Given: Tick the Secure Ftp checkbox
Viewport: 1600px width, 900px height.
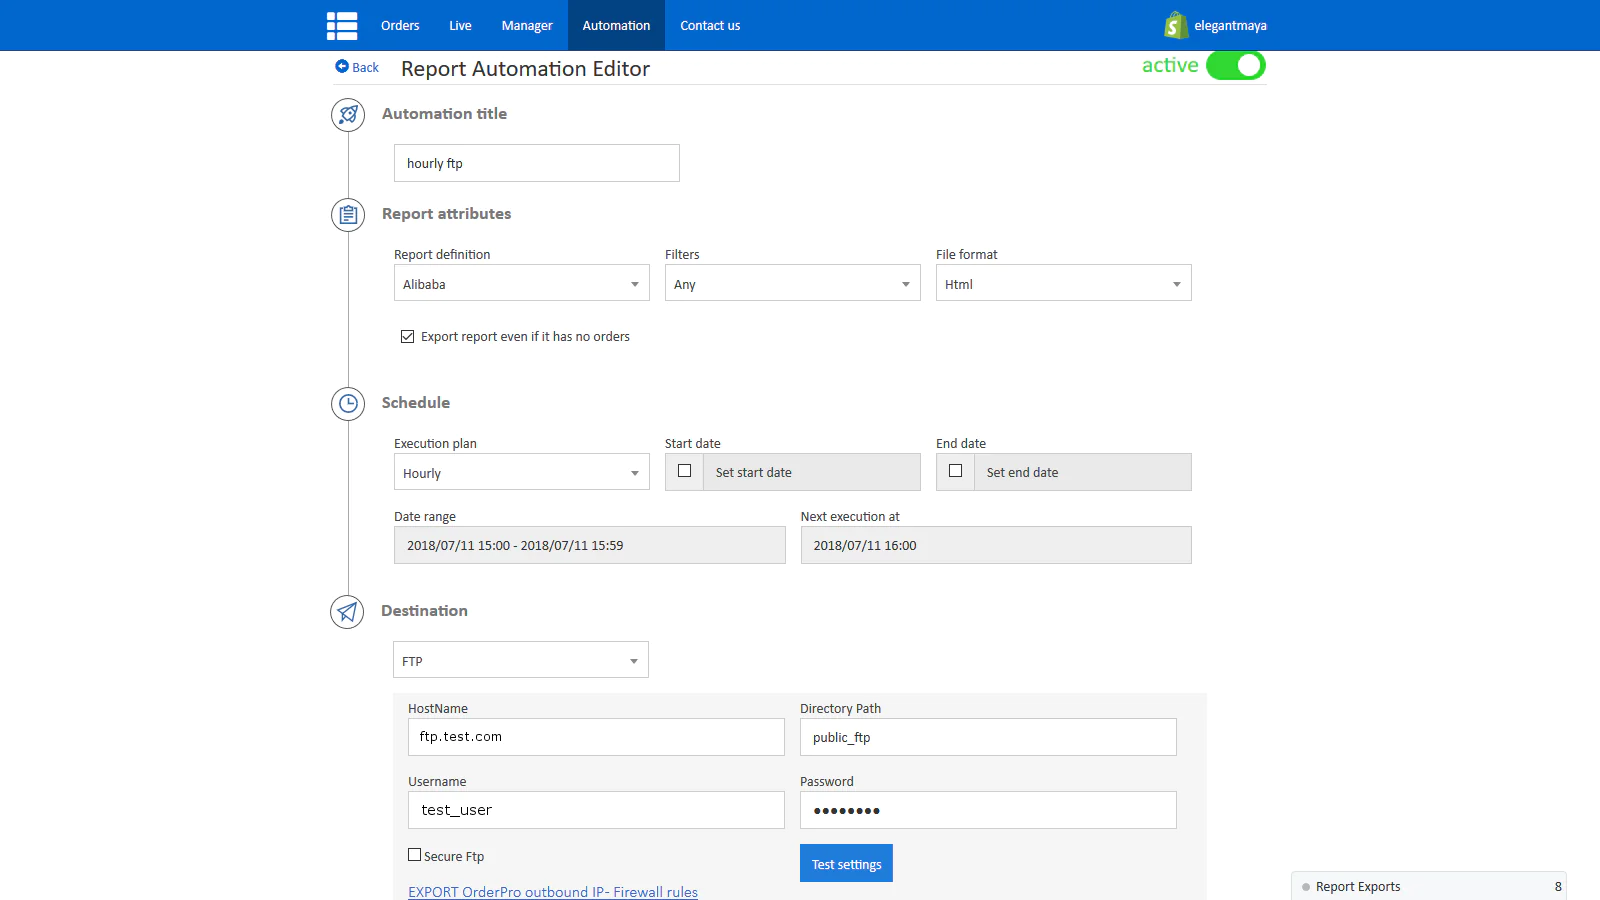Looking at the screenshot, I should [x=415, y=855].
